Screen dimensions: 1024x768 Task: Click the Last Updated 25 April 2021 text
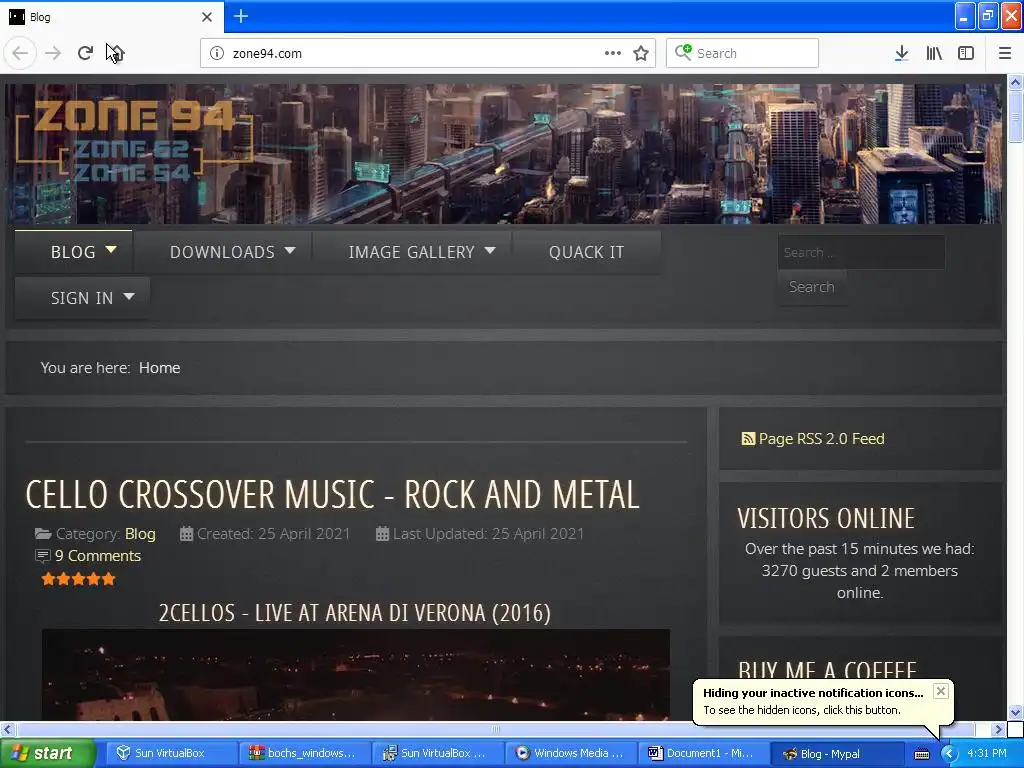(488, 534)
